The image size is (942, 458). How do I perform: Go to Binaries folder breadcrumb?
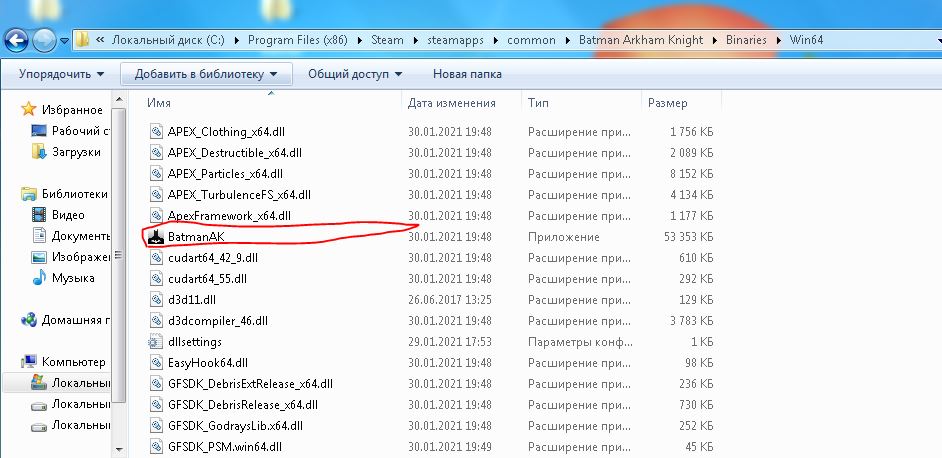click(746, 40)
